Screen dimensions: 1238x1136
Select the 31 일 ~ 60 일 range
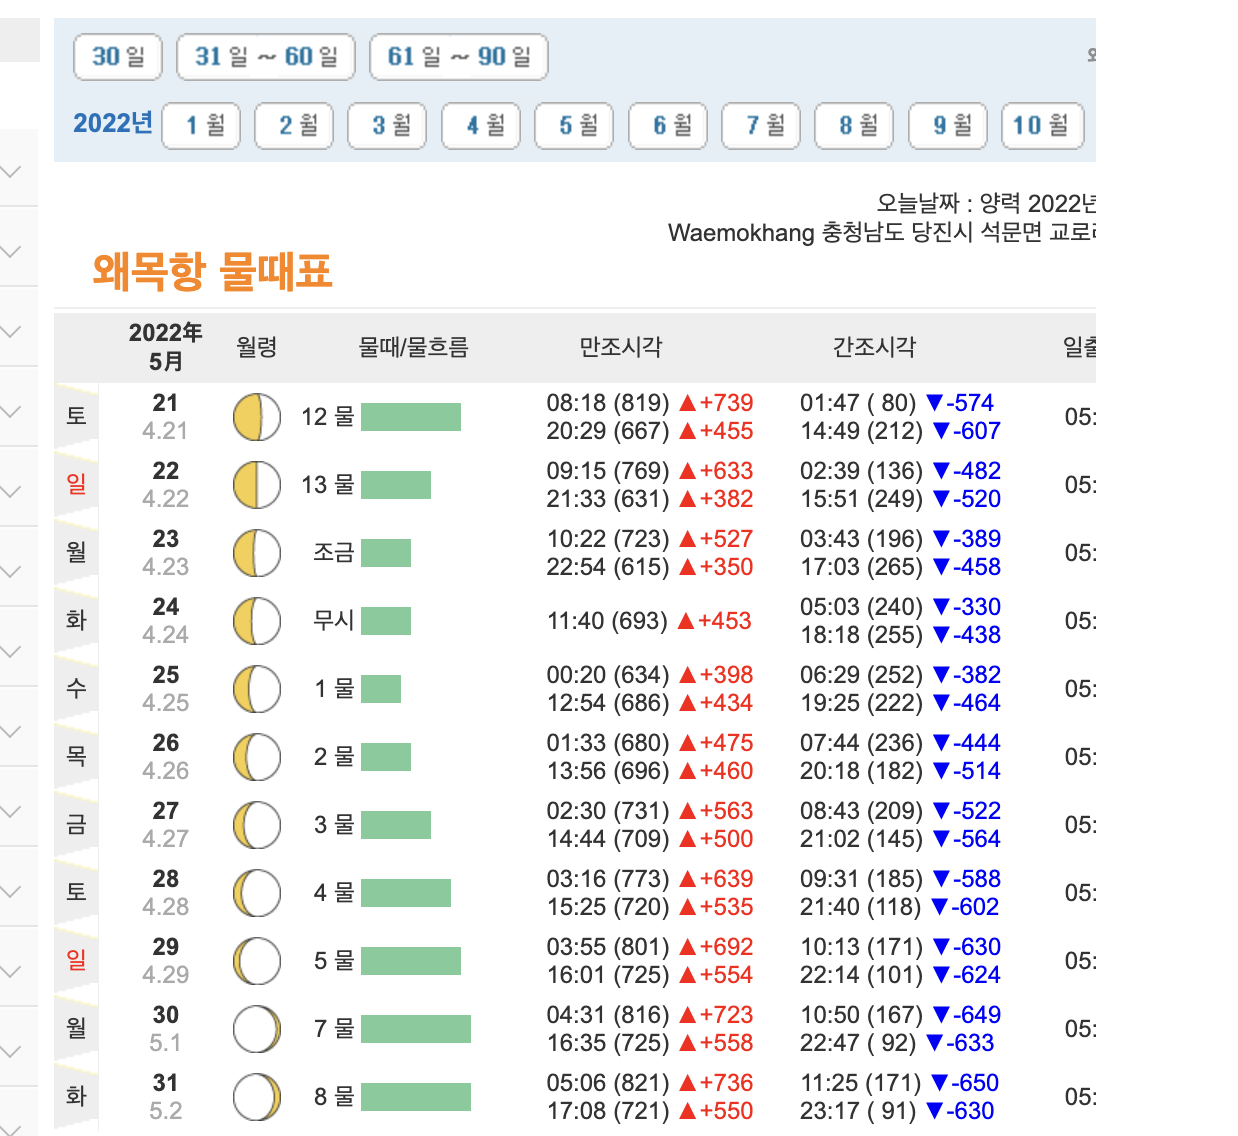265,57
